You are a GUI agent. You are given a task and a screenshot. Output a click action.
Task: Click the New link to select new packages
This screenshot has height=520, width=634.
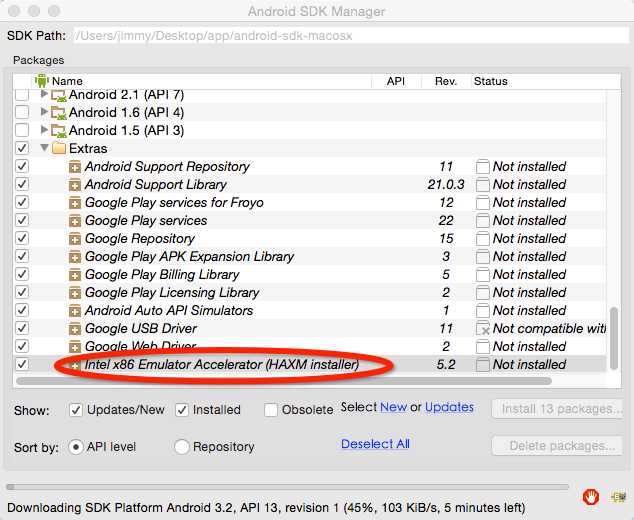[393, 407]
